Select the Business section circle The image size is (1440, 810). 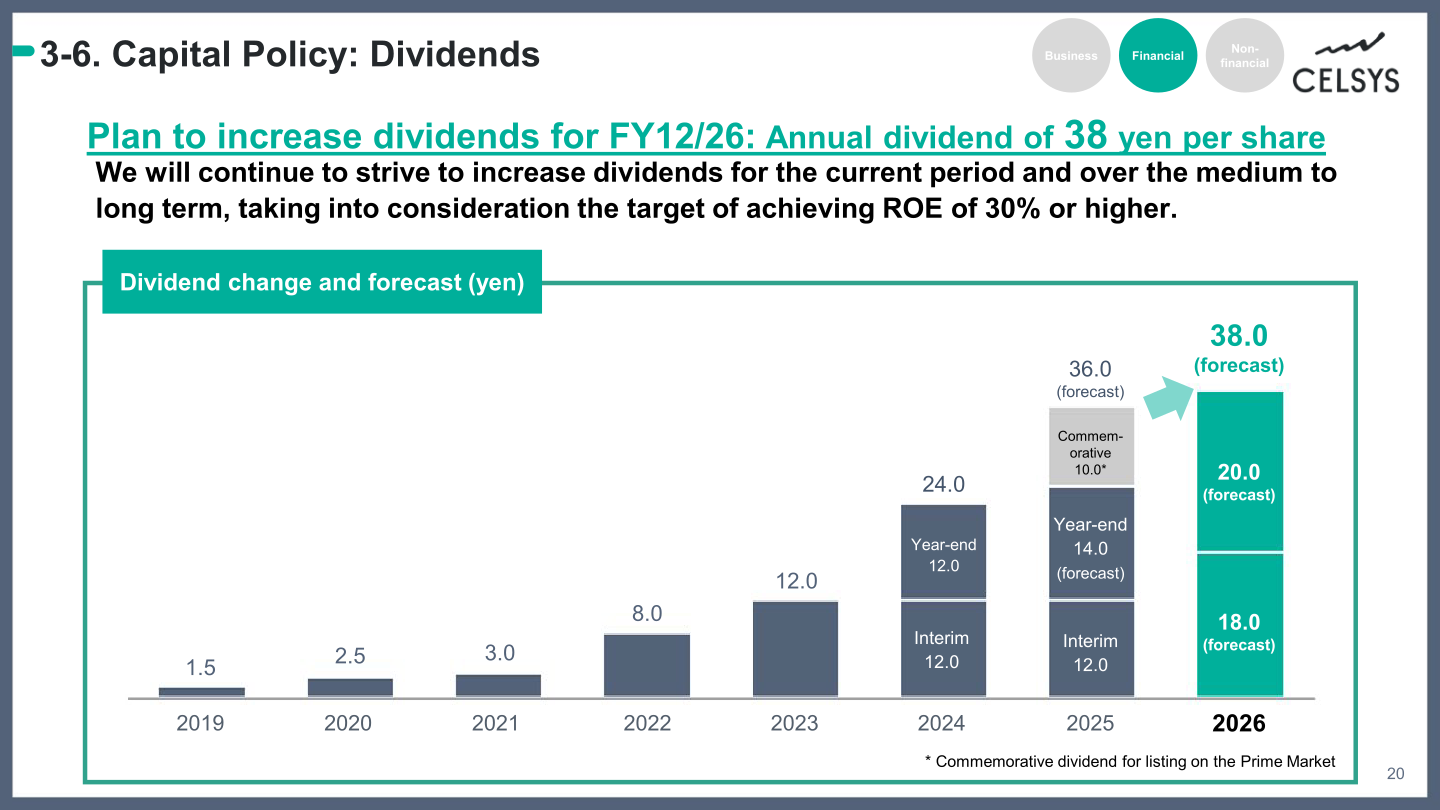tap(1071, 56)
